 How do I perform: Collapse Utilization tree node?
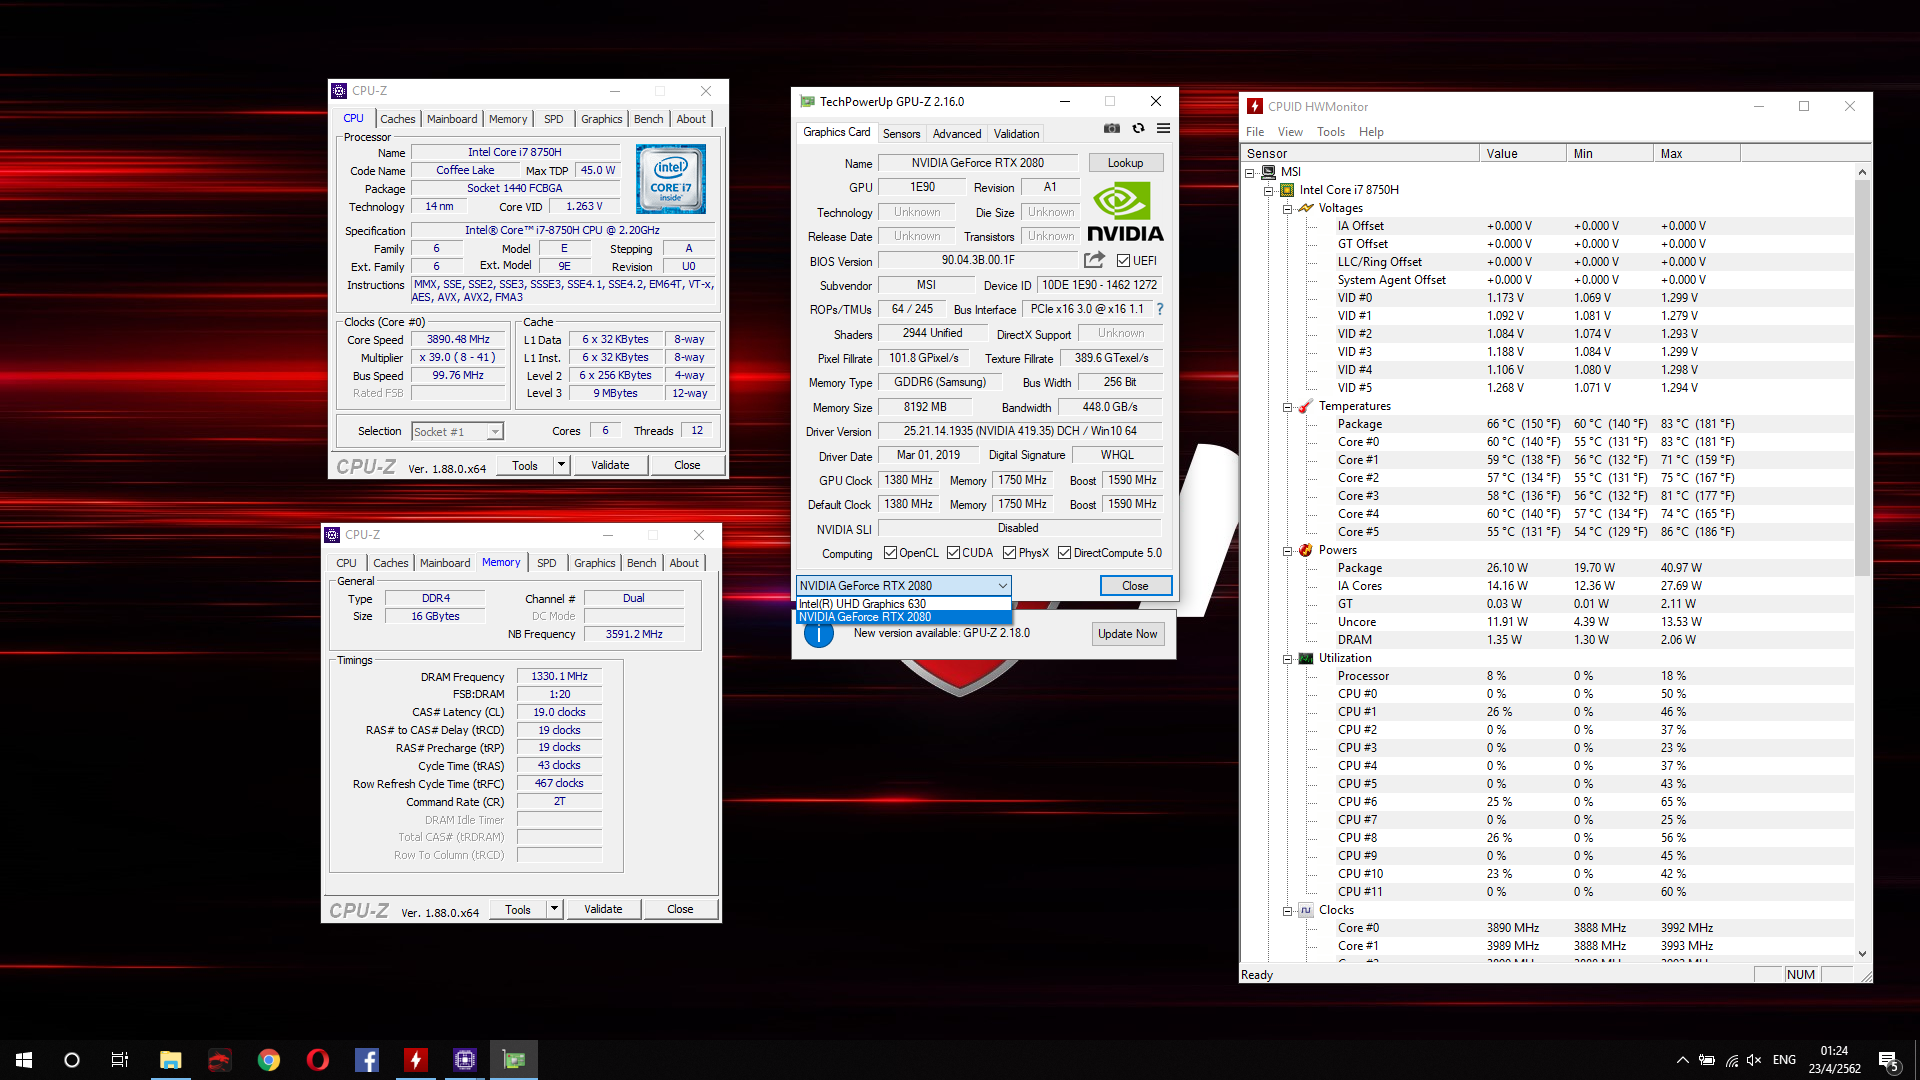pyautogui.click(x=1287, y=658)
